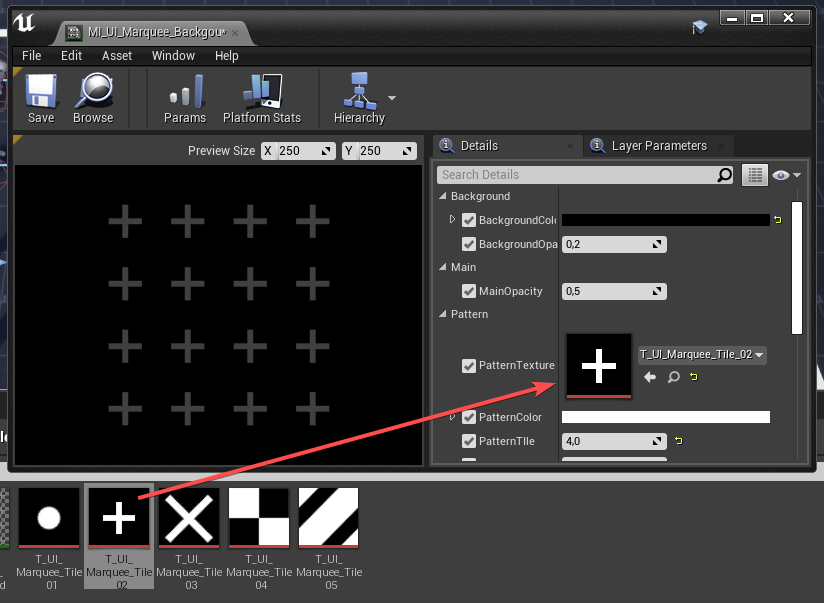
Task: Browse to PatternTexture asset magnifier icon
Action: (x=673, y=376)
